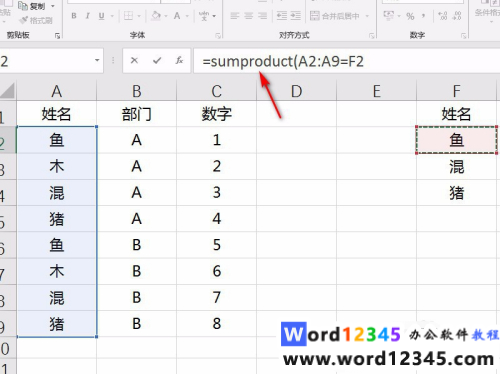The image size is (504, 375).
Task: Open Alignment (对齐方式) dialog launcher
Action: click(x=372, y=36)
